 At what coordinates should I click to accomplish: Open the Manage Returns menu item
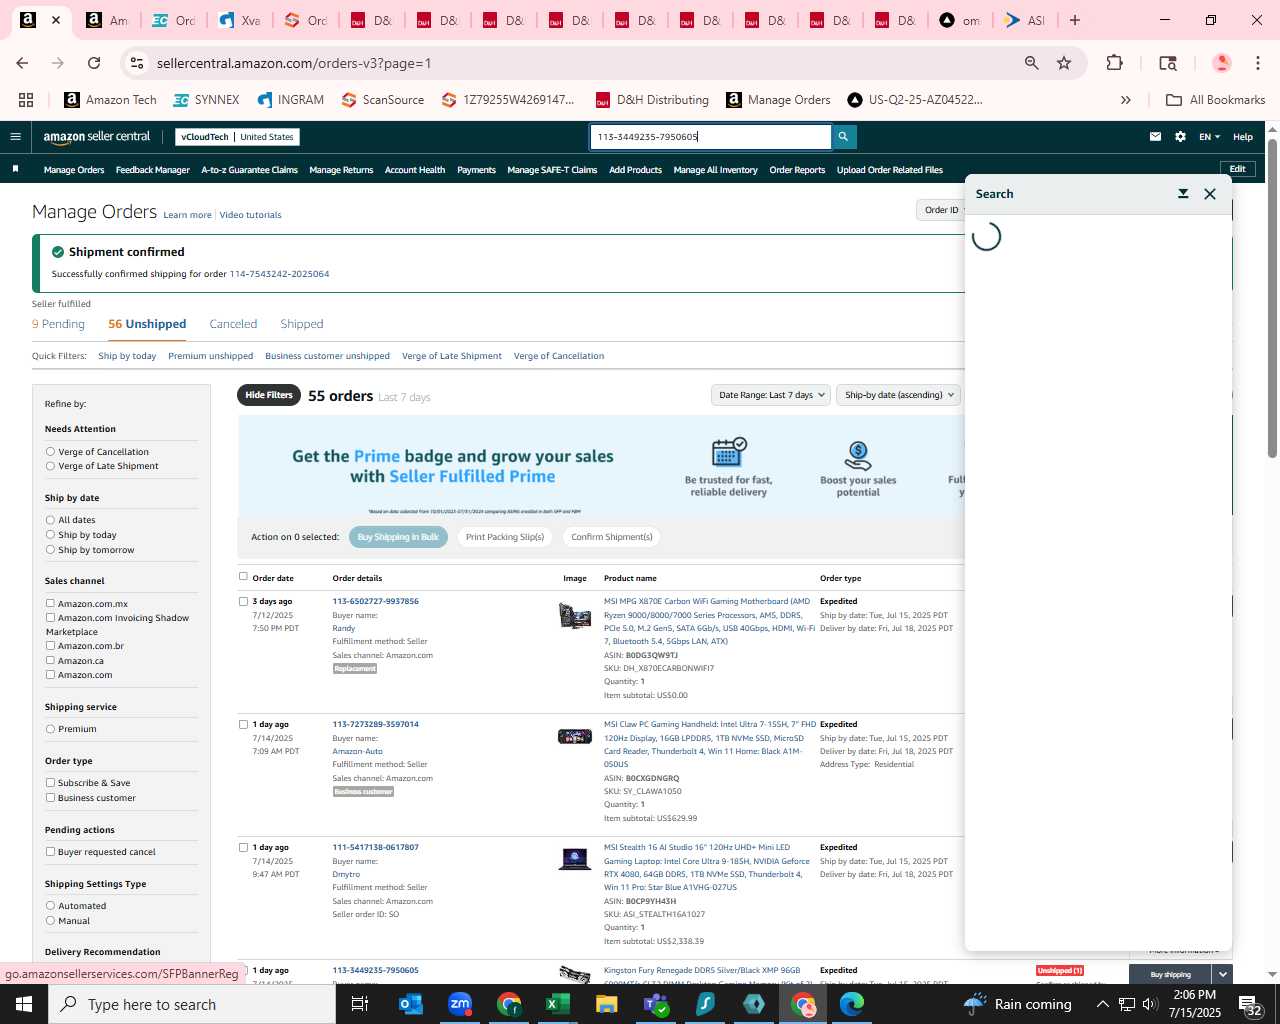341,170
